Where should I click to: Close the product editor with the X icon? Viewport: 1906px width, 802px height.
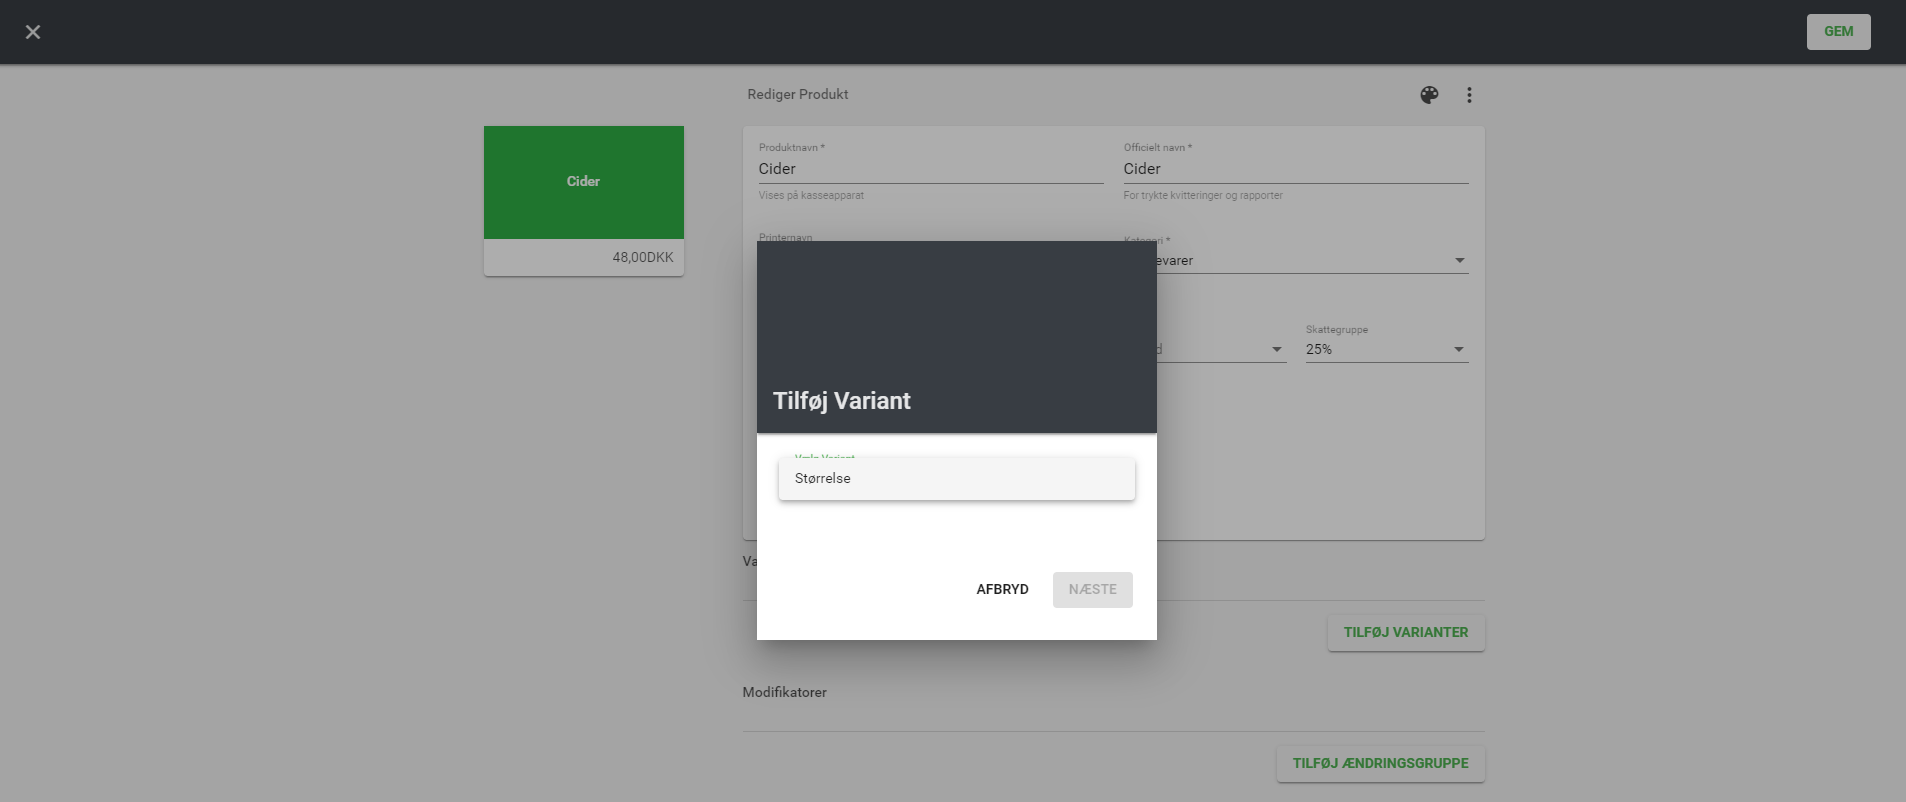[x=33, y=32]
